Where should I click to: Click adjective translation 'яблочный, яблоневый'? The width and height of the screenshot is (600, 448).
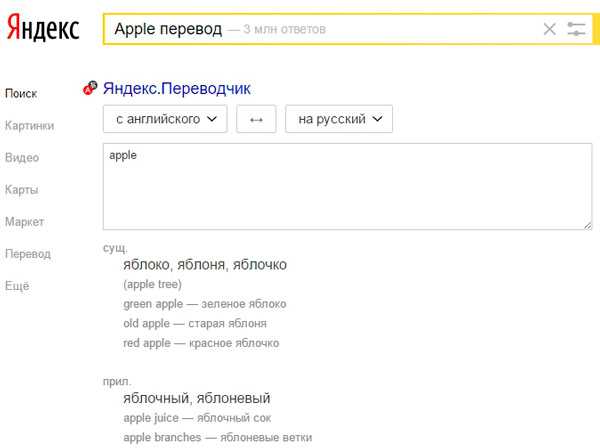click(x=197, y=398)
